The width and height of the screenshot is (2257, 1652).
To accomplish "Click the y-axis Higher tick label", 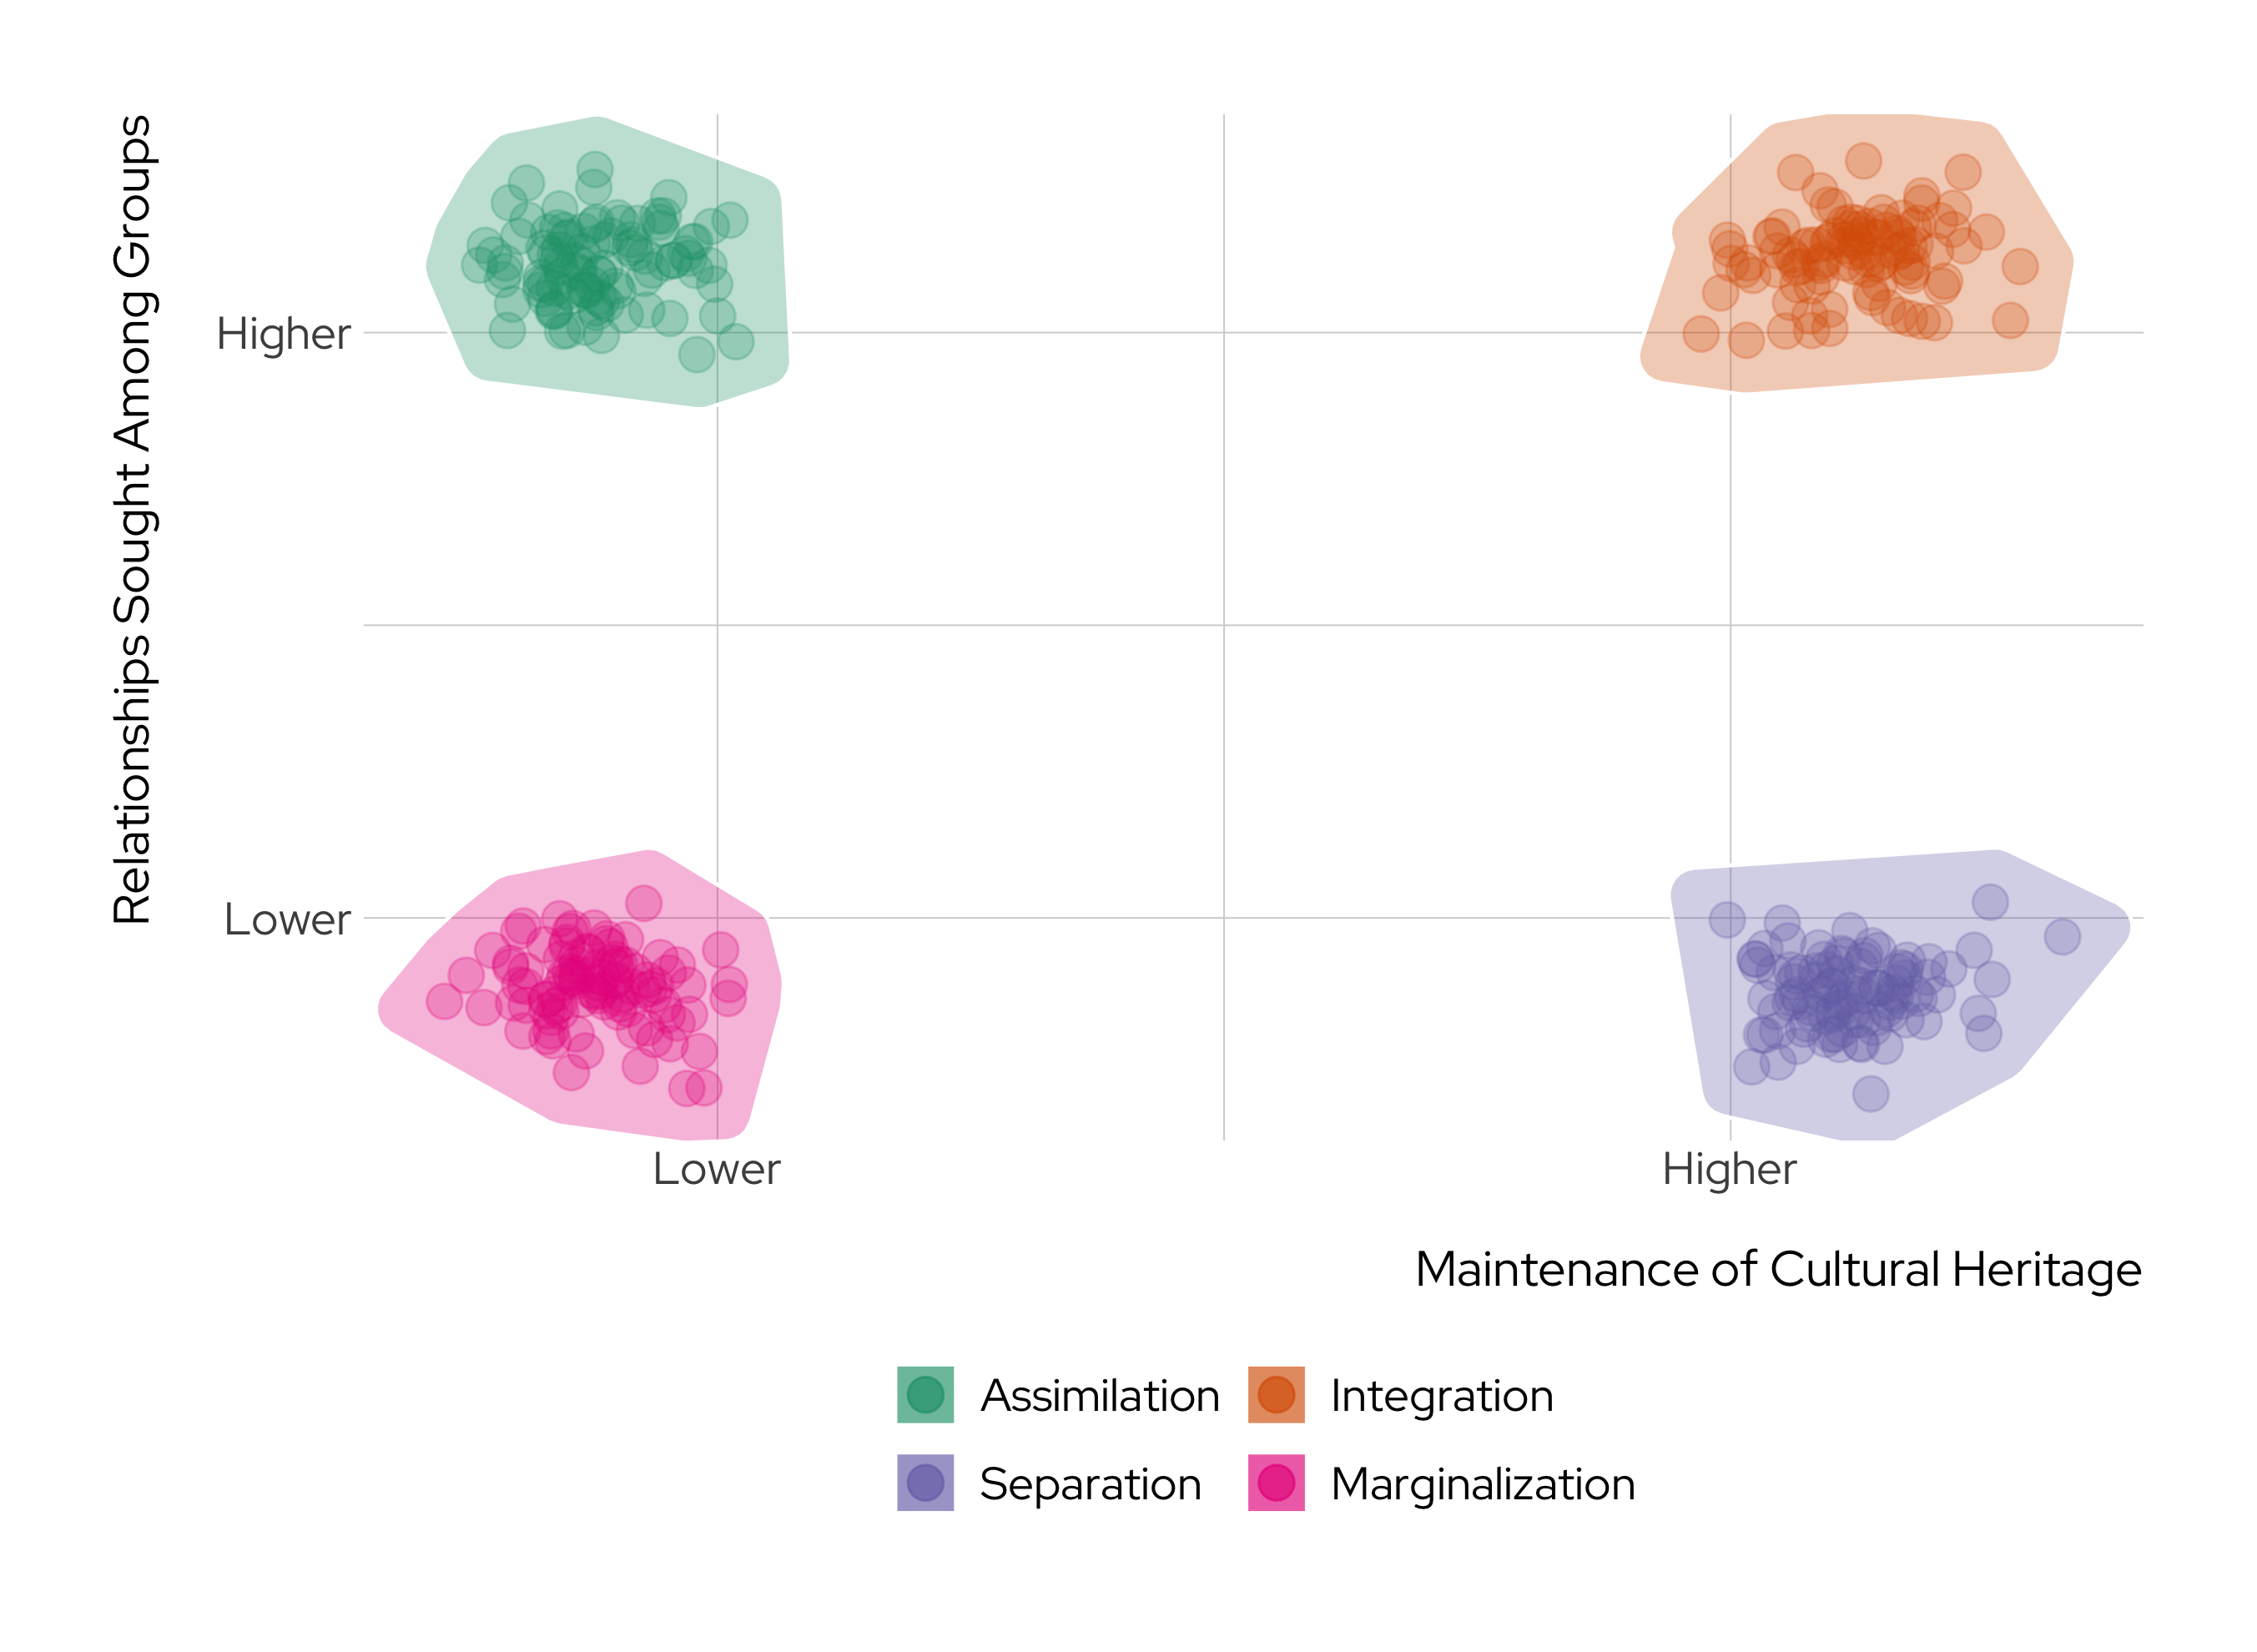I will pos(283,334).
